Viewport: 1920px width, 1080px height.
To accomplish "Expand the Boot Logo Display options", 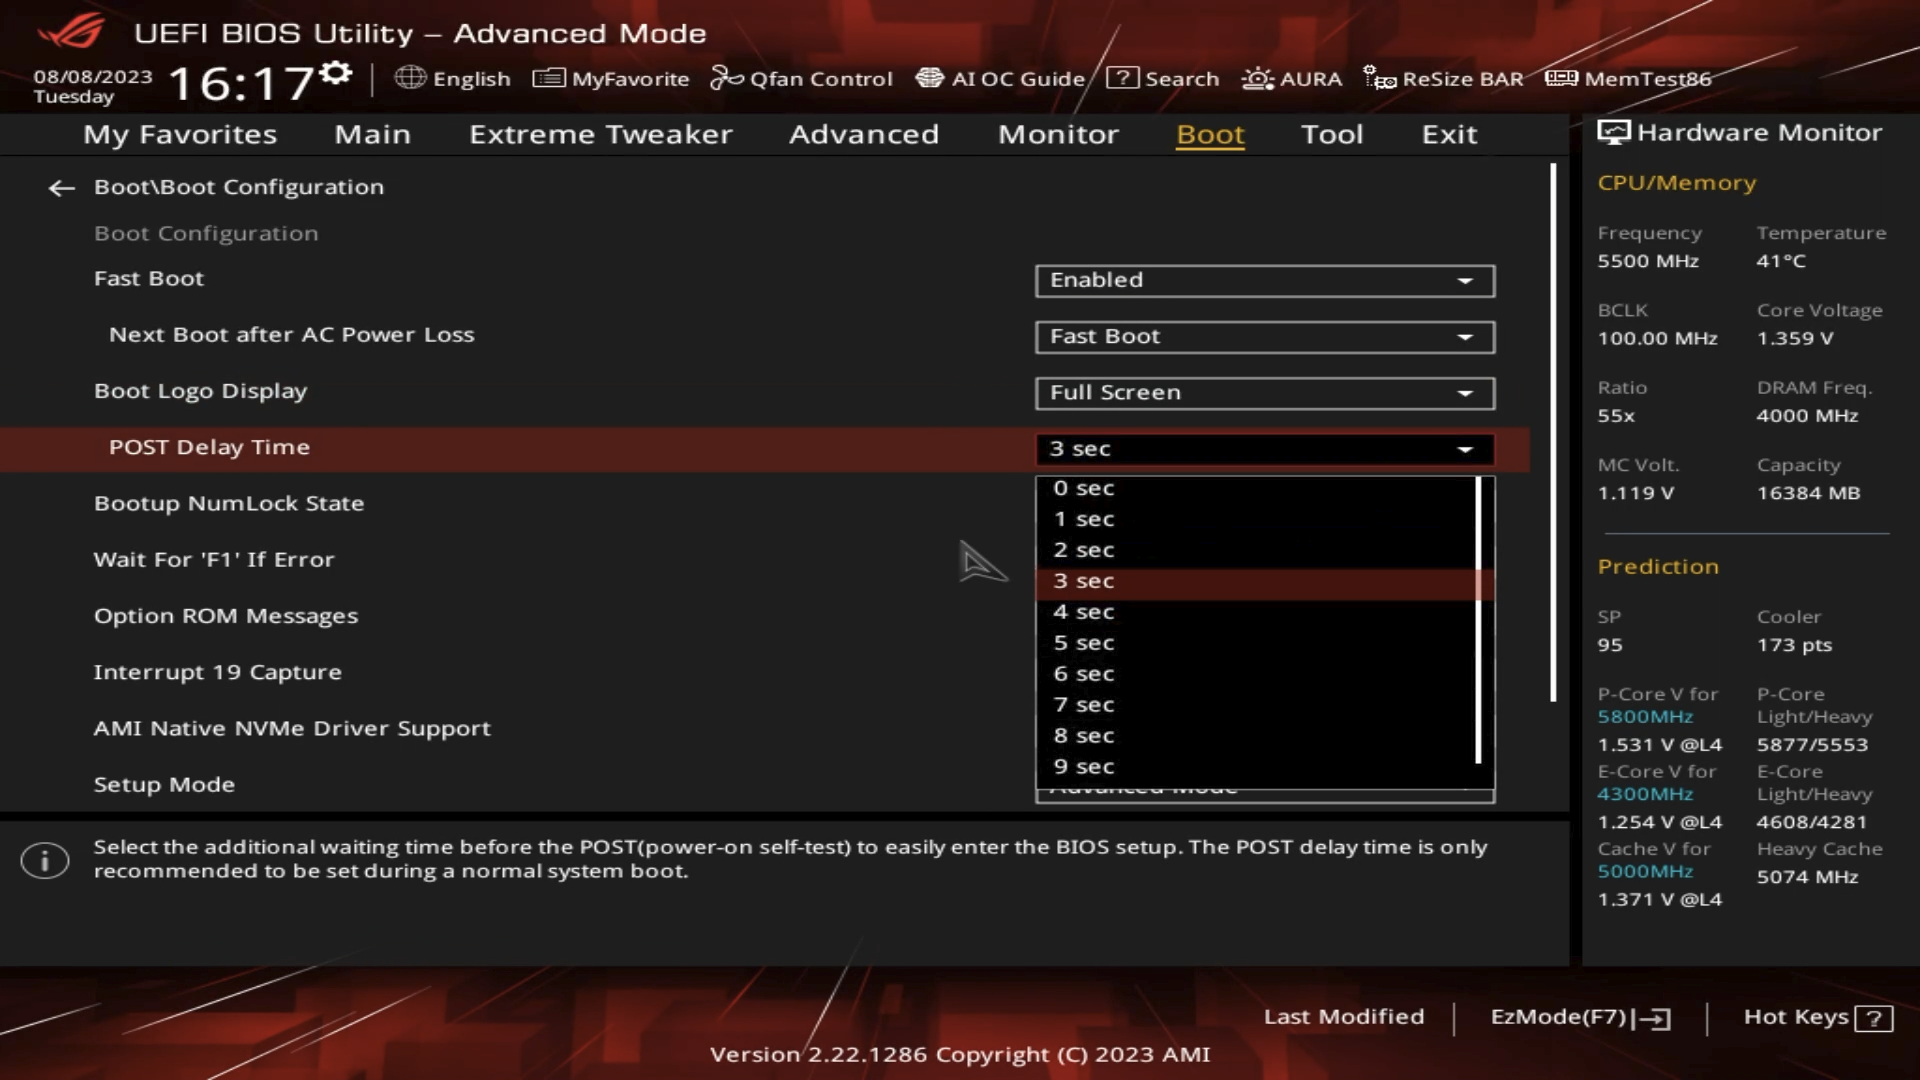I will click(1263, 392).
